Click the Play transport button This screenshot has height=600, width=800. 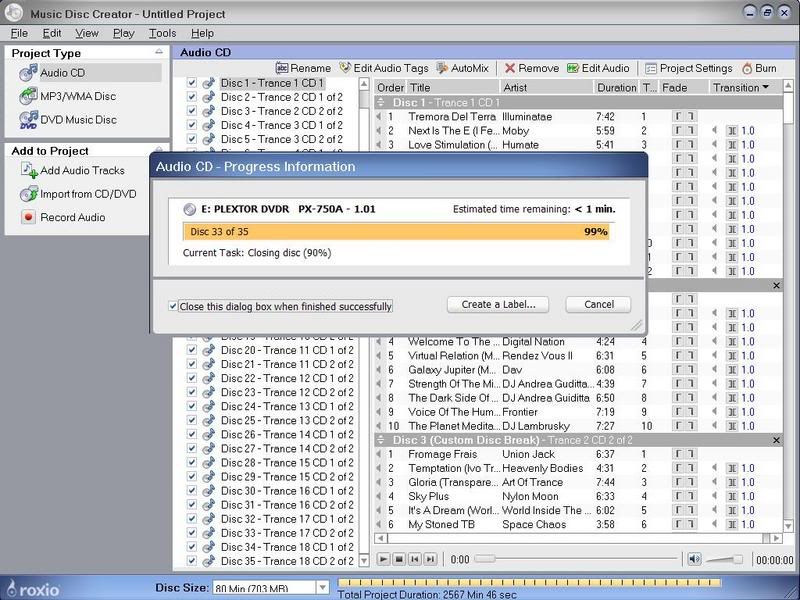[383, 560]
